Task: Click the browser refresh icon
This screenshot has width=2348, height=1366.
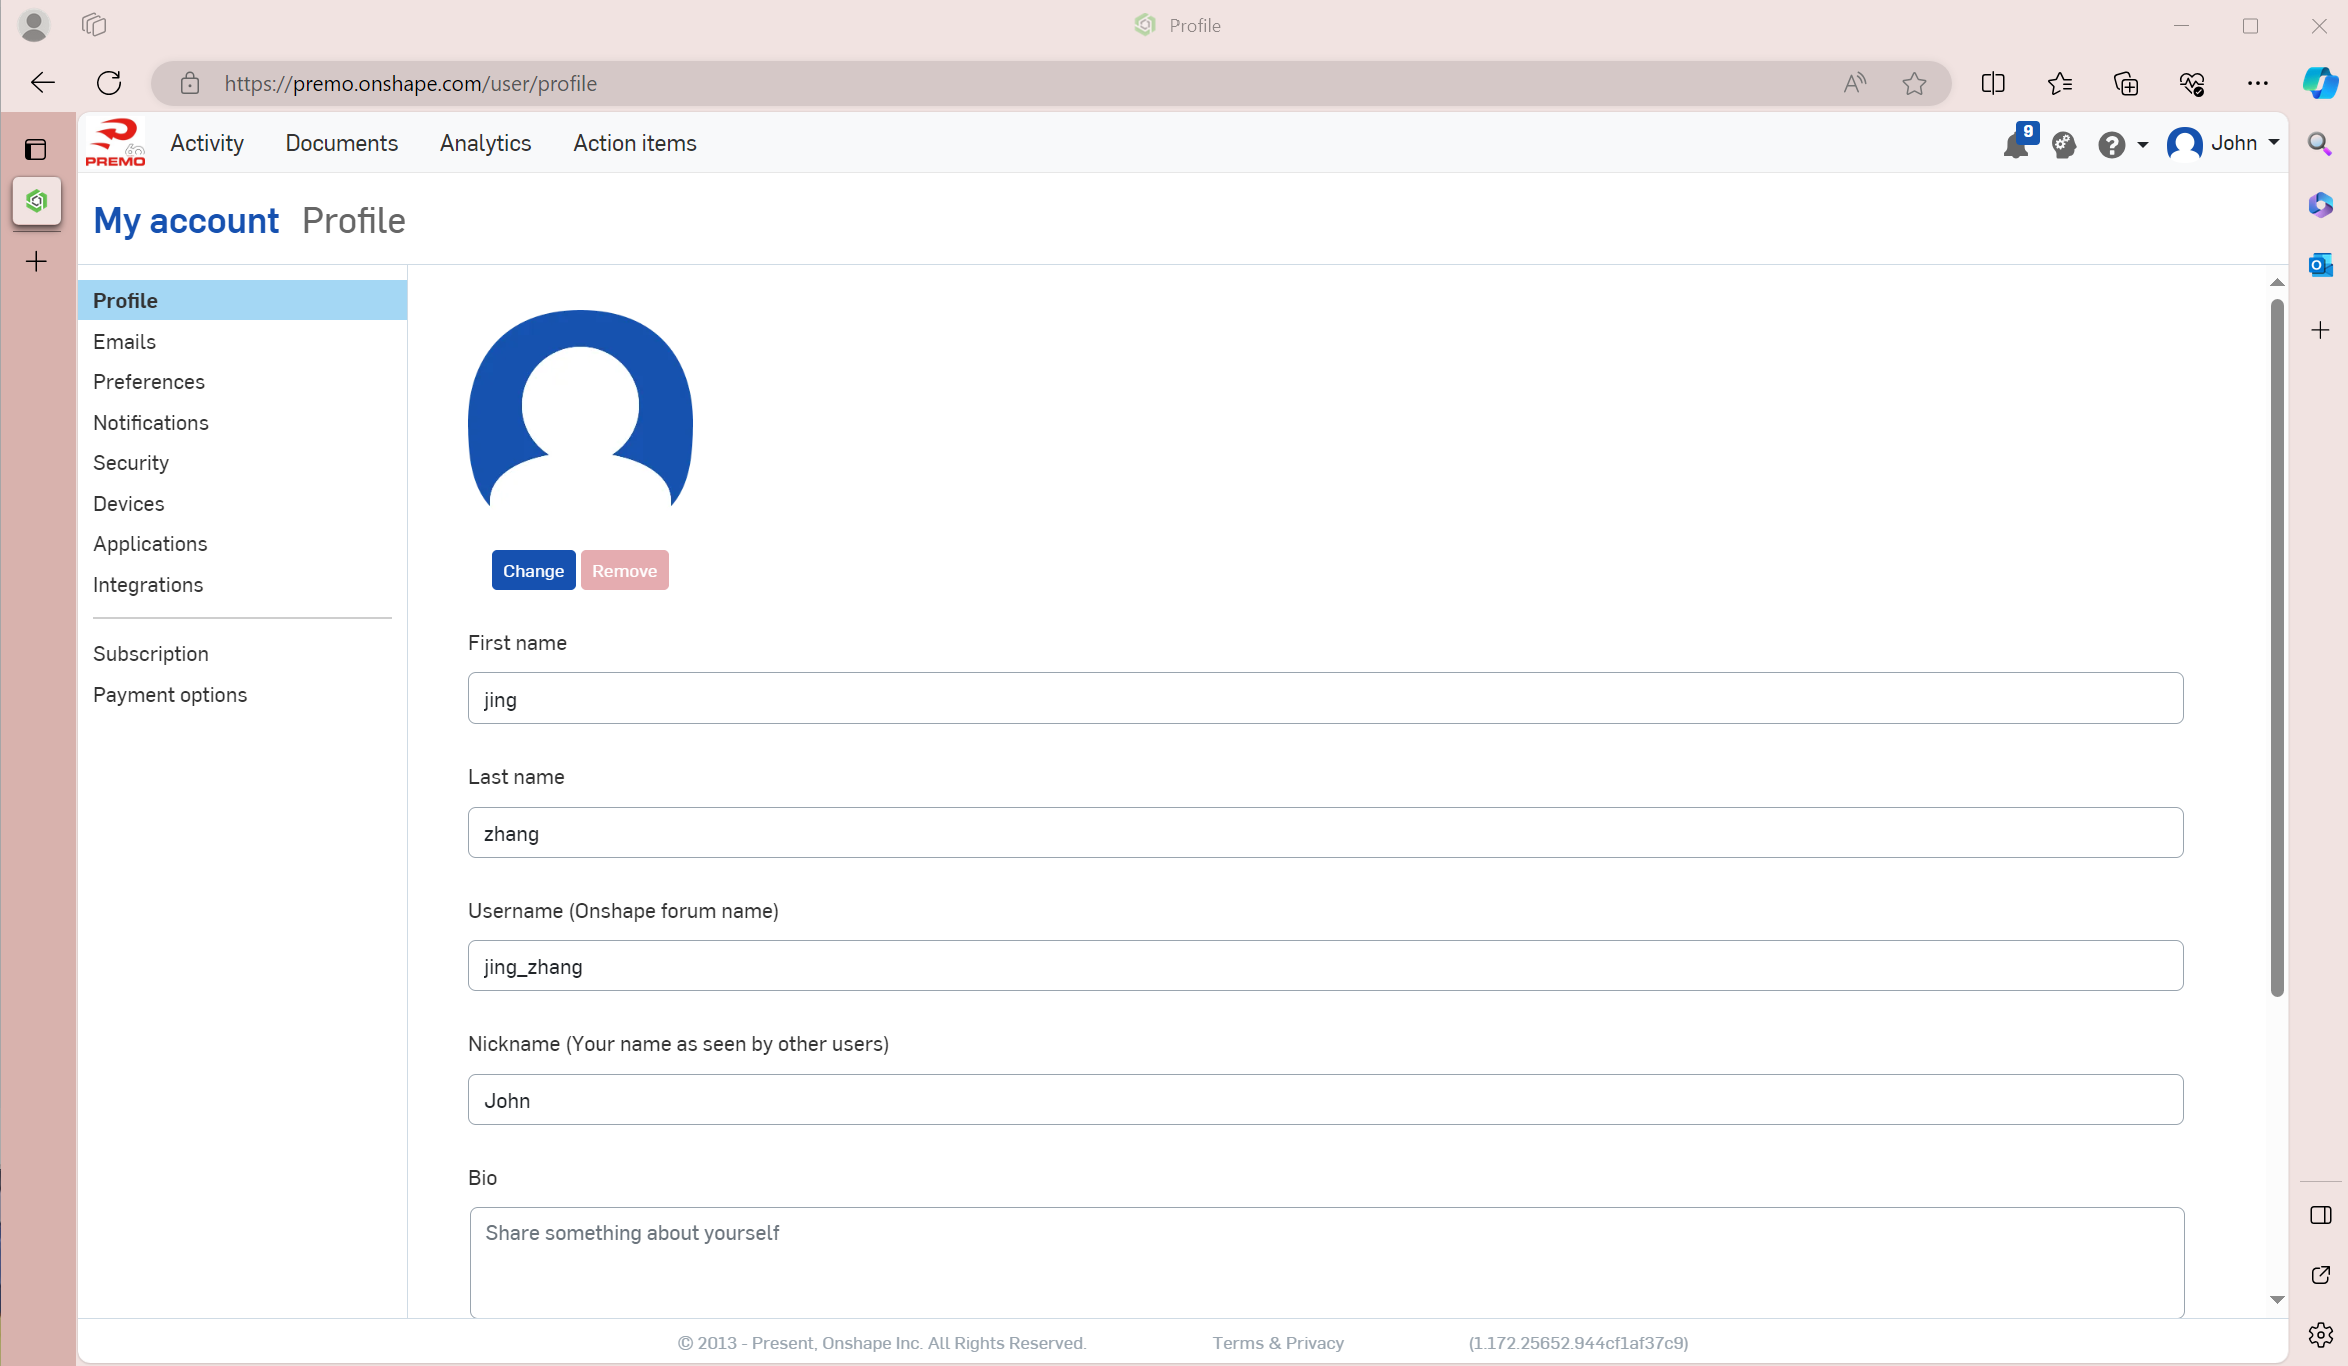Action: pyautogui.click(x=109, y=83)
